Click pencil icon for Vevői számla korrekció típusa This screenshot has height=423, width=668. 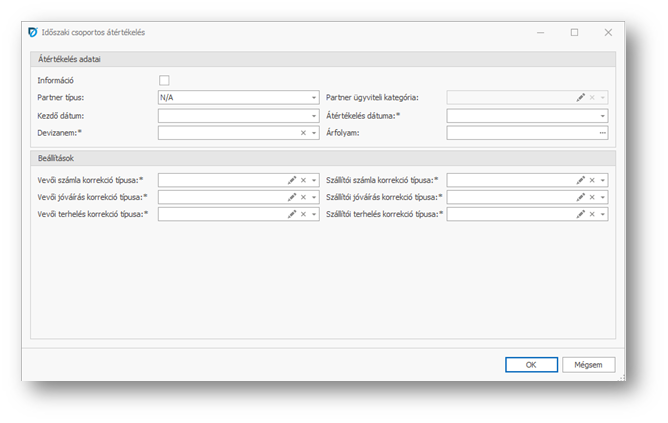click(292, 180)
